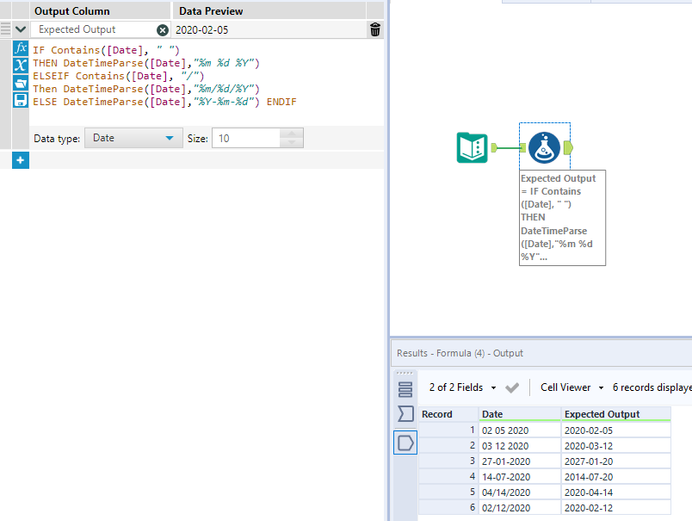
Task: Open the metadata sigma view in Results
Action: point(405,414)
